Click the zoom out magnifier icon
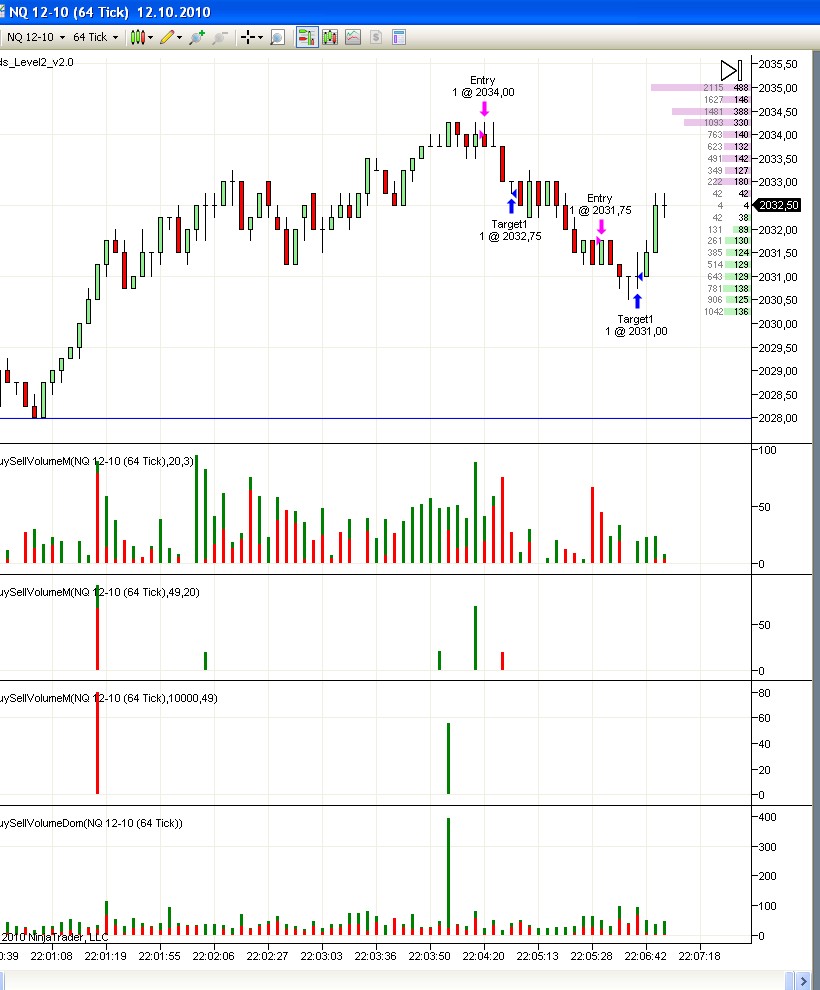Viewport: 820px width, 990px height. pyautogui.click(x=220, y=37)
